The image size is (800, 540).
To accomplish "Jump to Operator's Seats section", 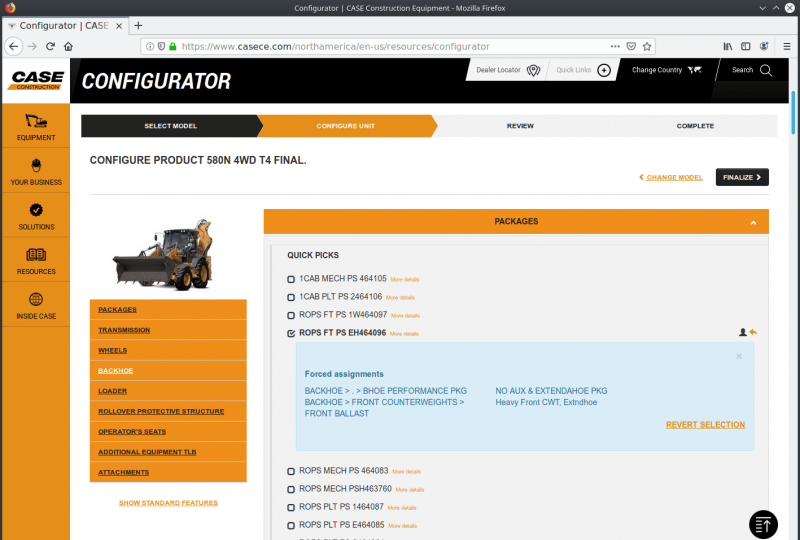I will (132, 431).
